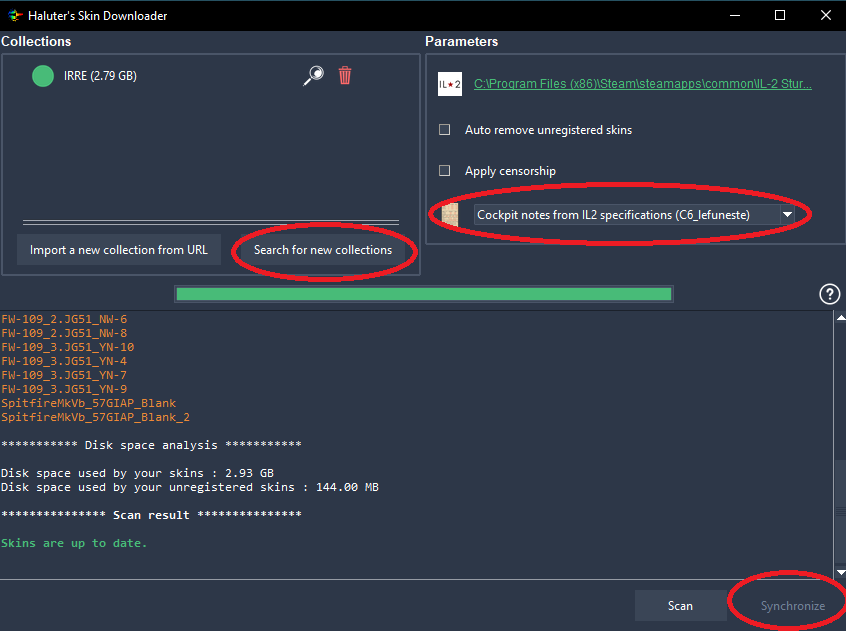Image resolution: width=846 pixels, height=631 pixels.
Task: Enable Auto remove unregistered skins
Action: tap(445, 129)
